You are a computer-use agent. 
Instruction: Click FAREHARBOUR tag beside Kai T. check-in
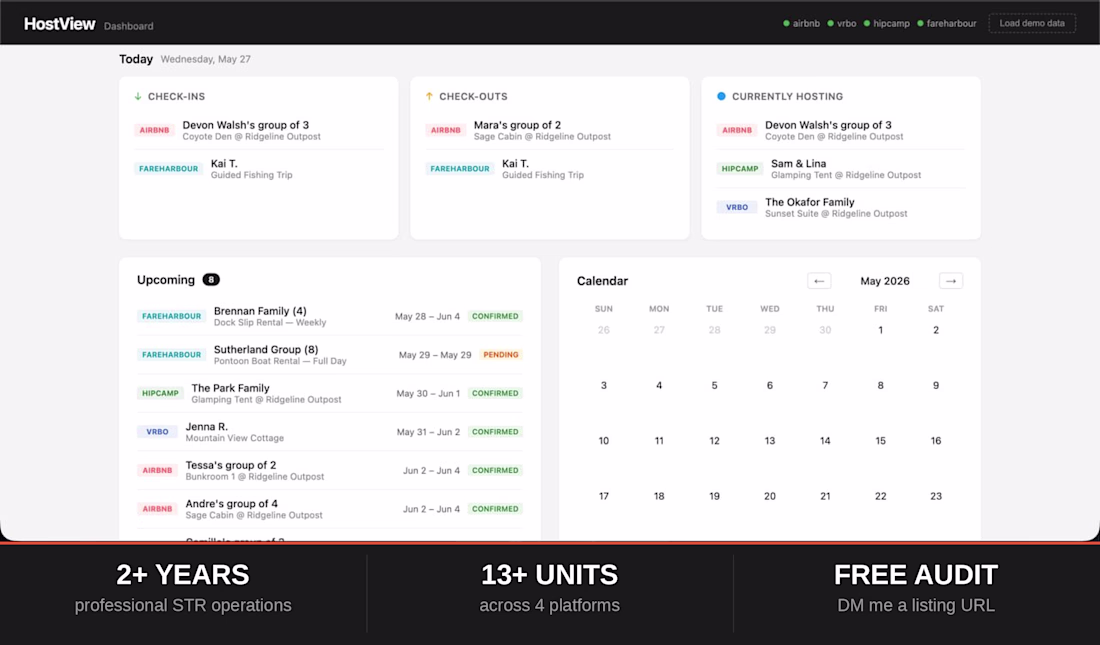[168, 168]
